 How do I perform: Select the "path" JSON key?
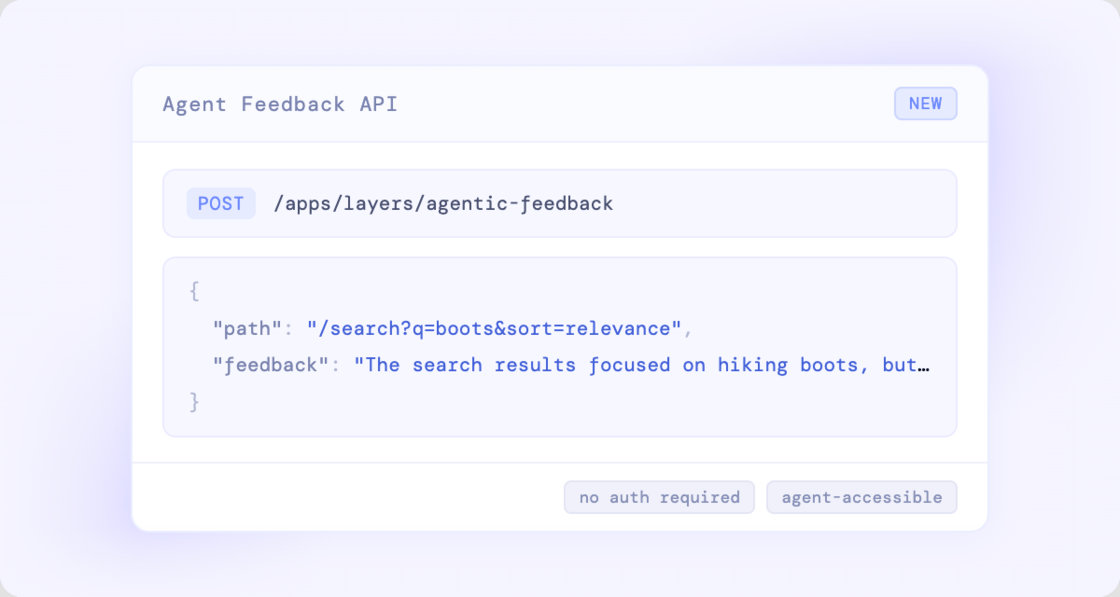coord(247,328)
